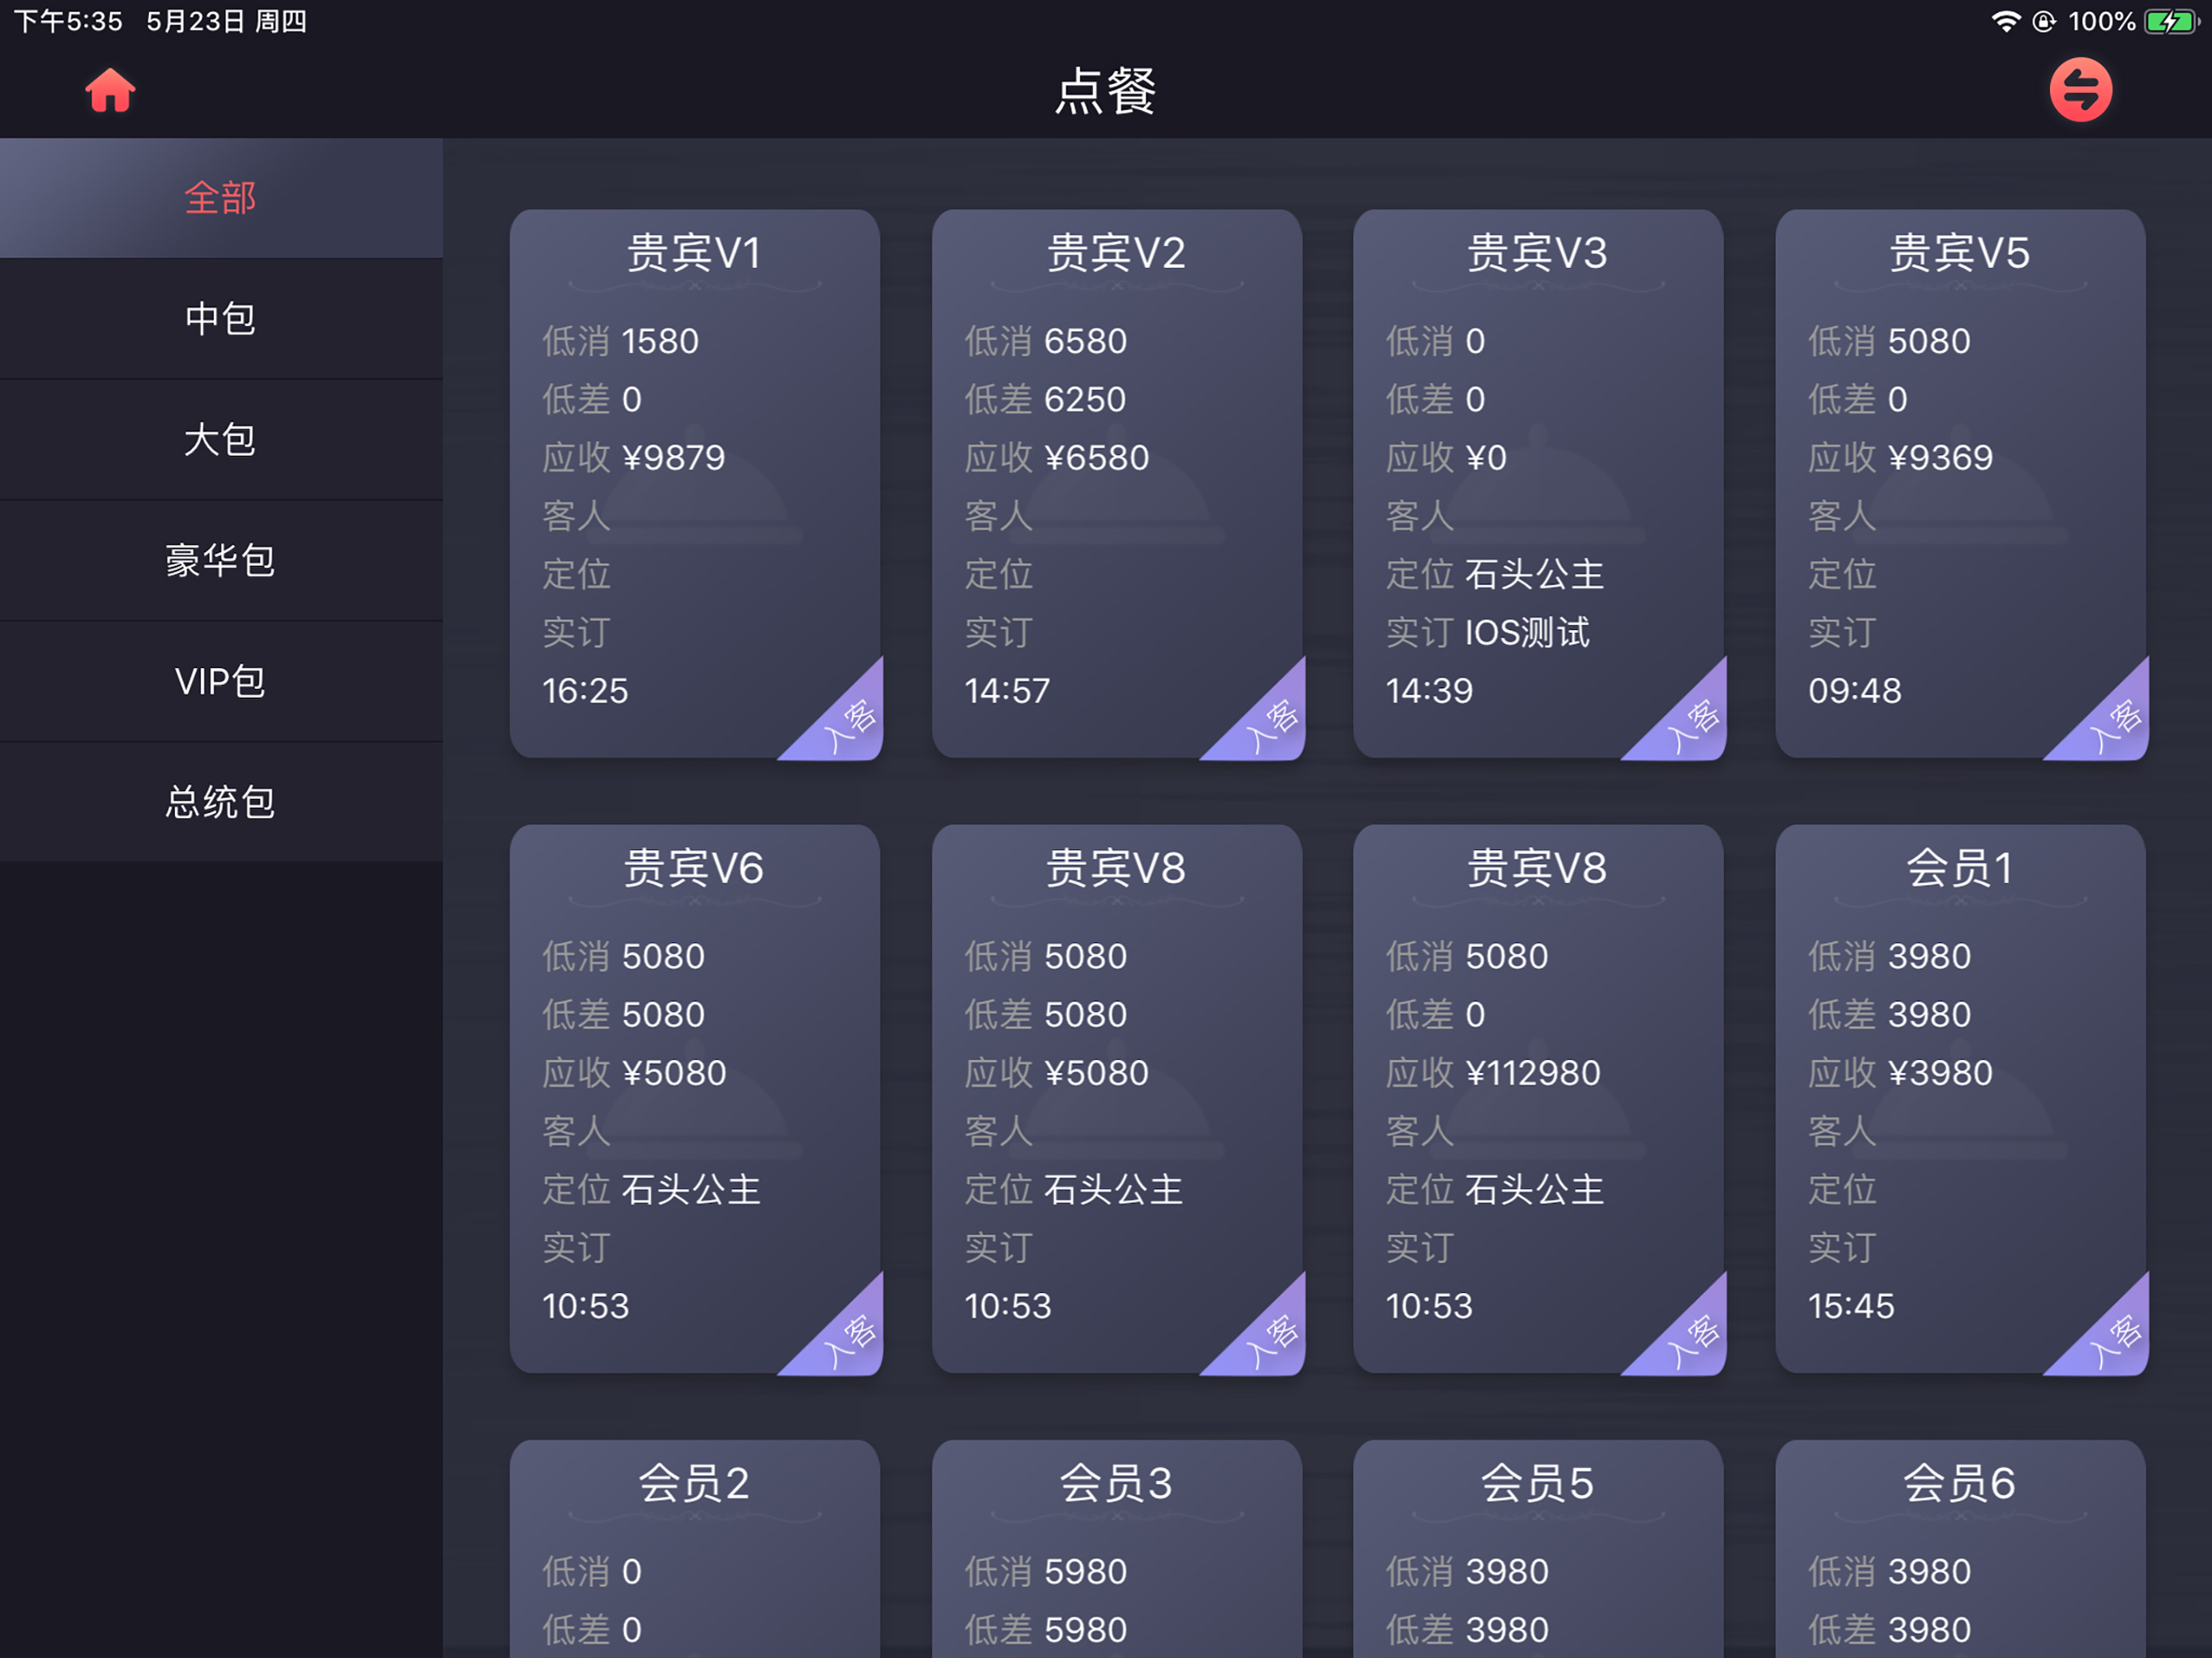The height and width of the screenshot is (1658, 2212).
Task: Click the 低消 6580 text on 贵宾V2
Action: [1045, 342]
